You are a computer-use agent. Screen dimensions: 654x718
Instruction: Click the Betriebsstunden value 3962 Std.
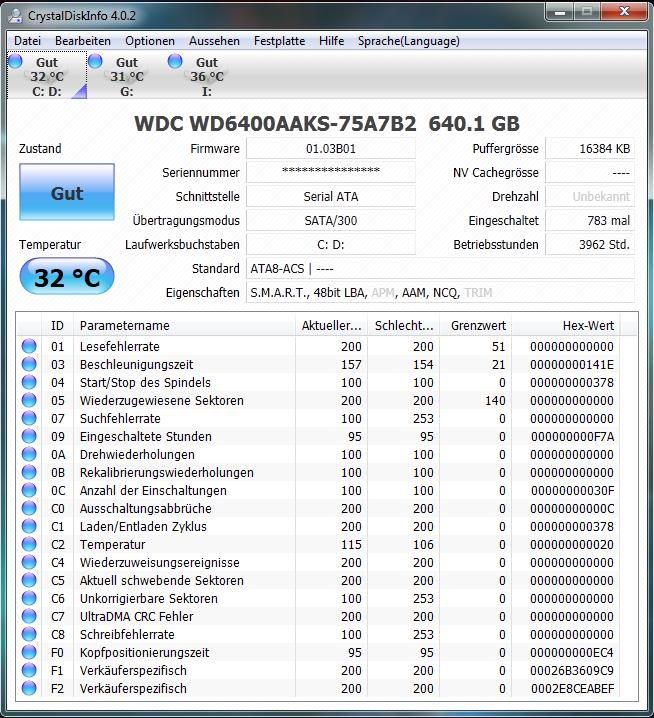point(590,245)
